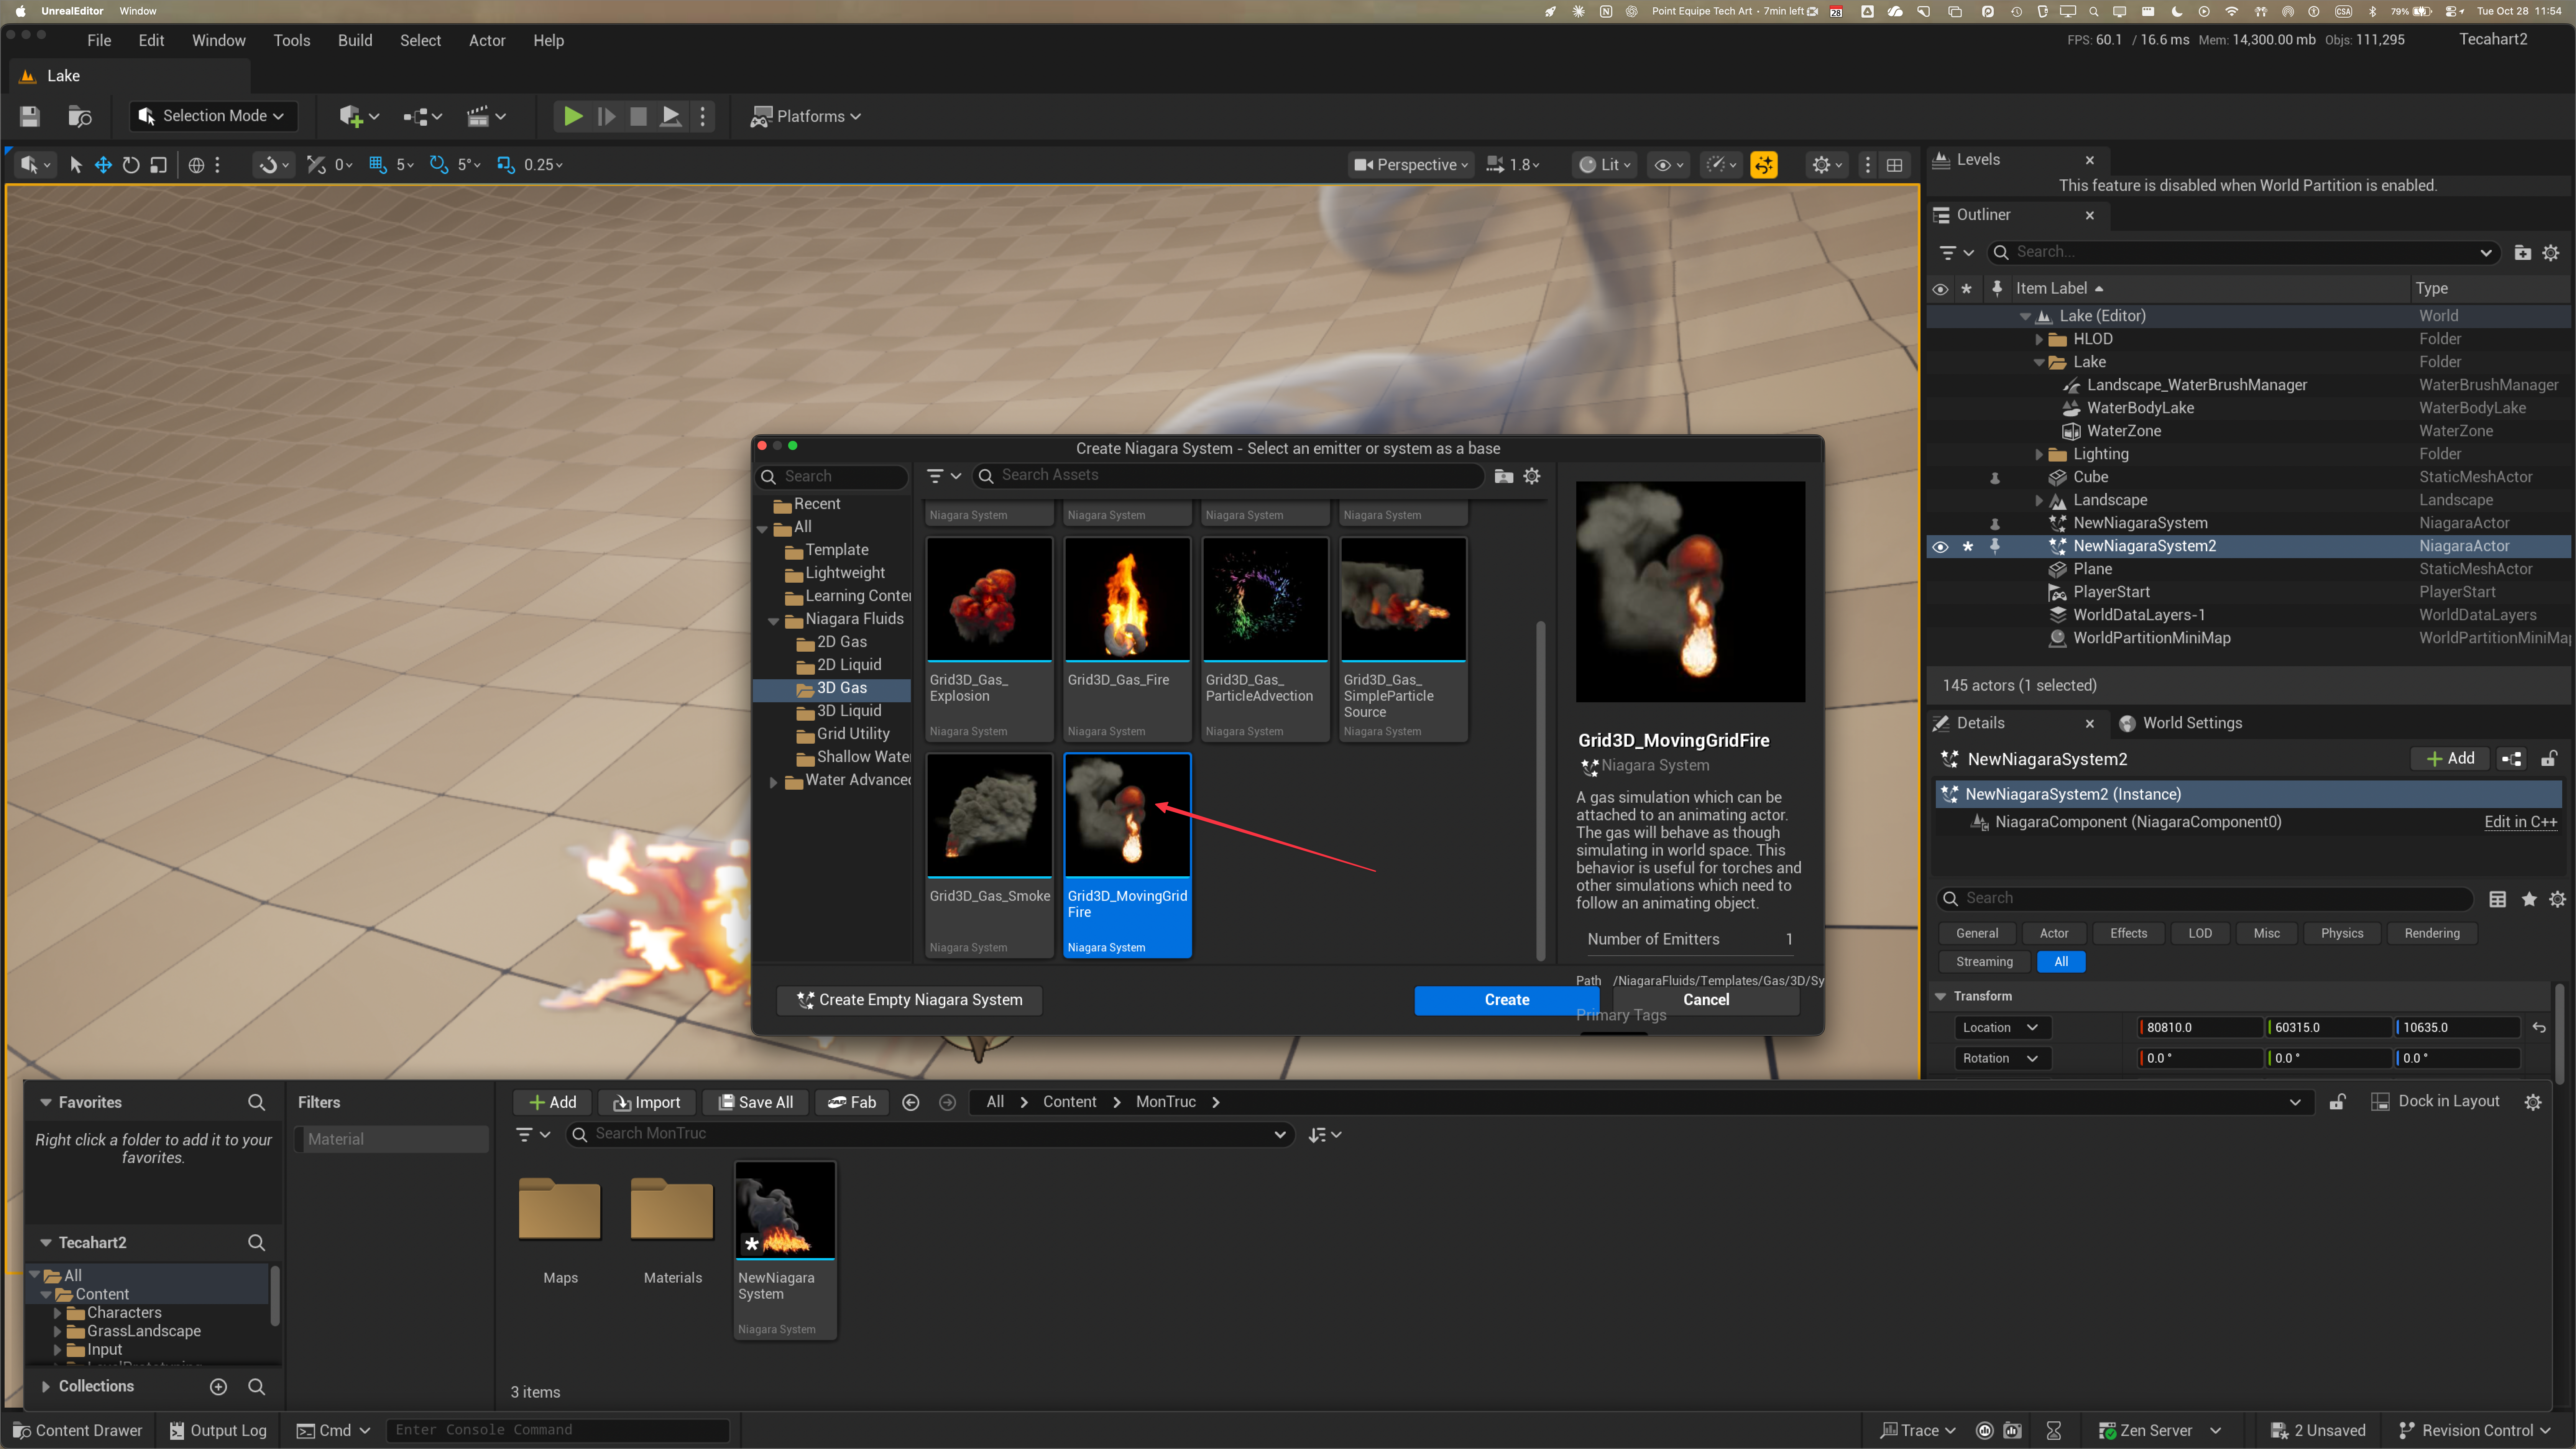The image size is (2576, 1449).
Task: Click the add collection plus icon
Action: (219, 1386)
